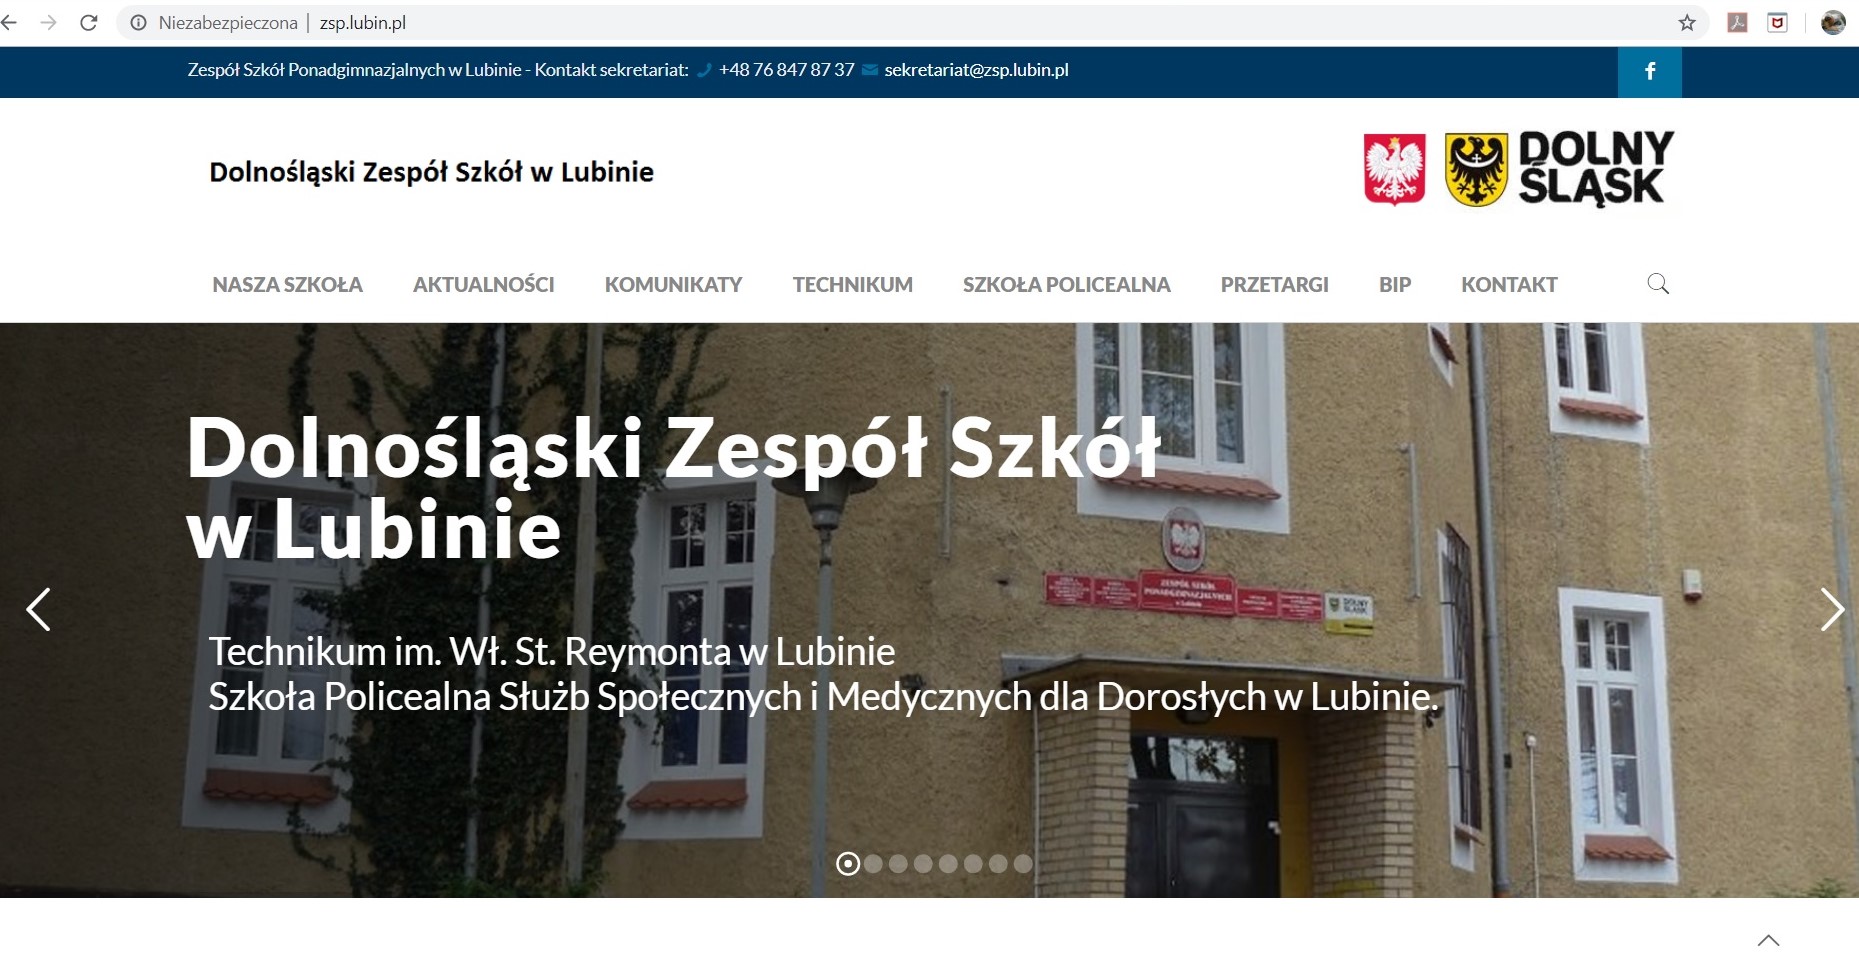Open the Facebook page via the Facebook icon
The width and height of the screenshot is (1859, 967).
pos(1650,71)
